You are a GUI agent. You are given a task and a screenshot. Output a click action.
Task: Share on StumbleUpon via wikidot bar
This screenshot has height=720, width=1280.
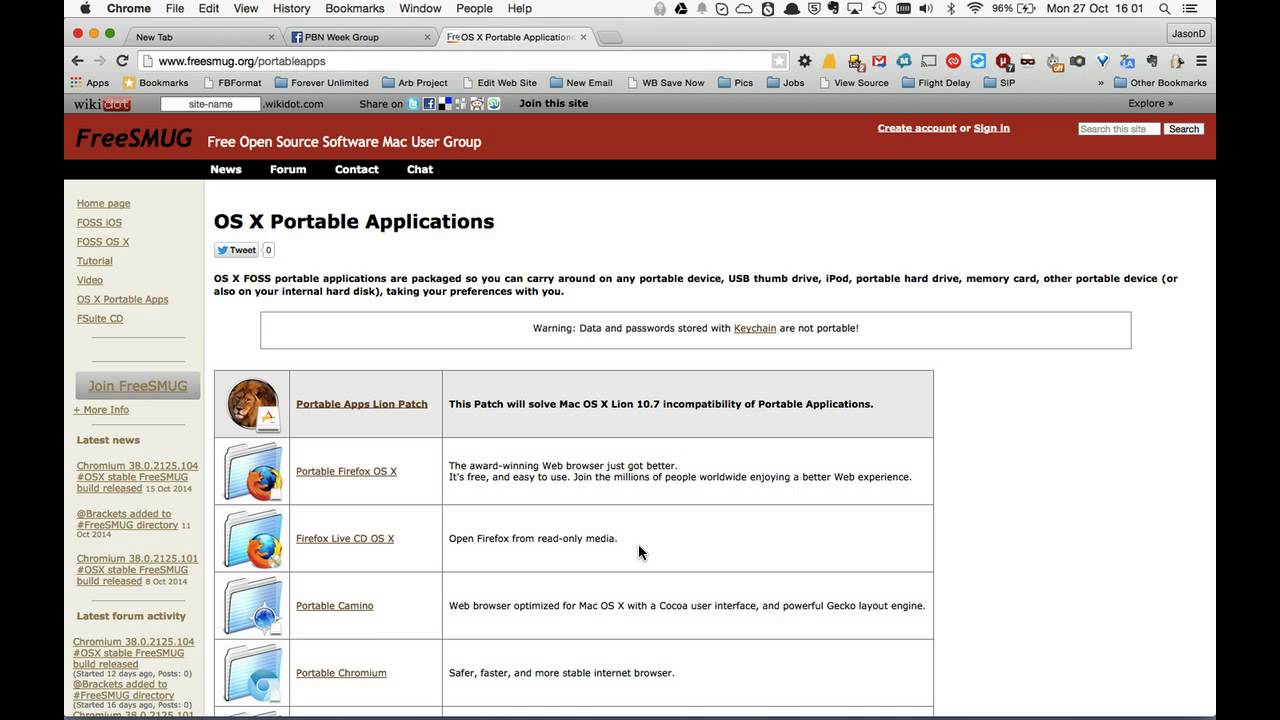coord(493,103)
